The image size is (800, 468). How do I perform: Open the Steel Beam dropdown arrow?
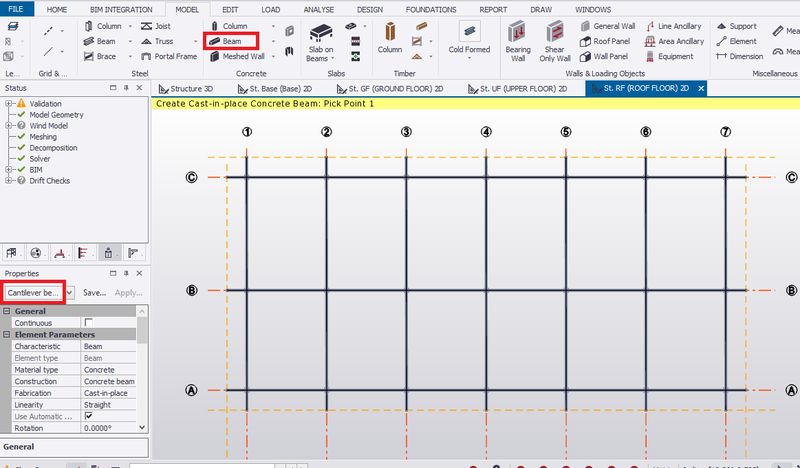click(x=130, y=41)
